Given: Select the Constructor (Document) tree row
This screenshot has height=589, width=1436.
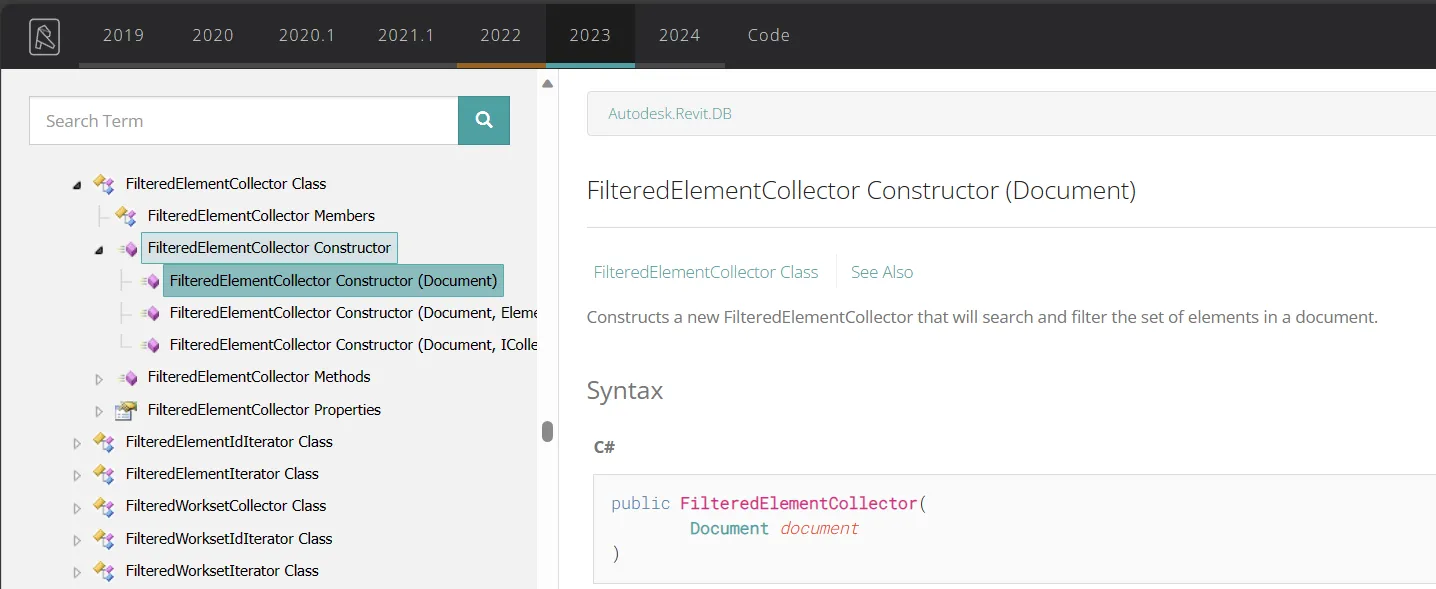Looking at the screenshot, I should [x=333, y=281].
